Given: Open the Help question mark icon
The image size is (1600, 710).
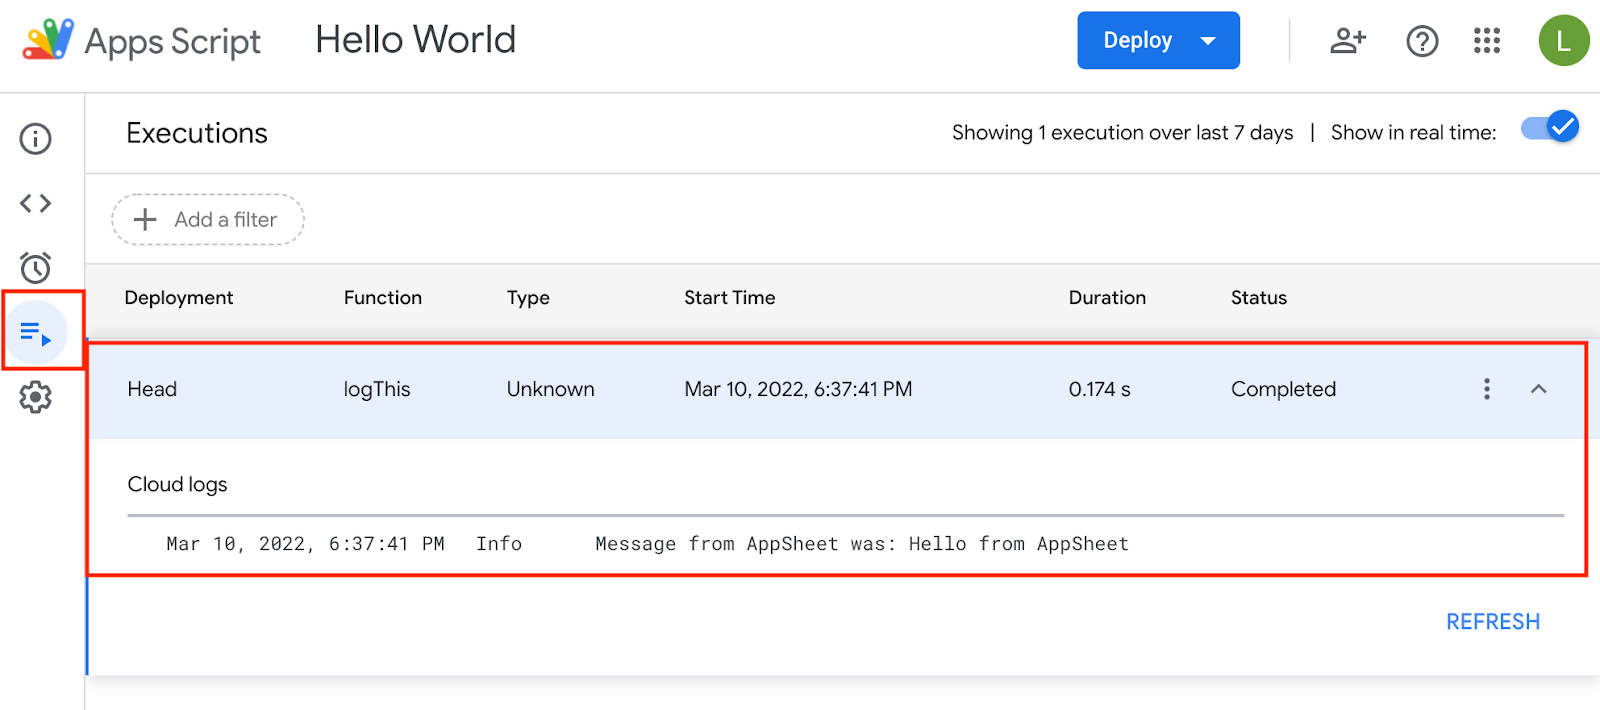Looking at the screenshot, I should (x=1421, y=41).
